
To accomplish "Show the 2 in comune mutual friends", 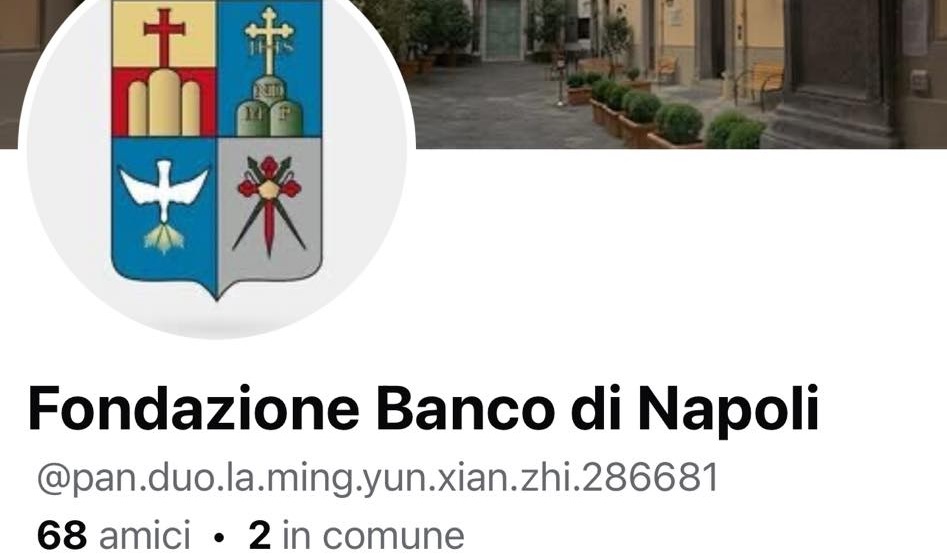I will [x=356, y=535].
